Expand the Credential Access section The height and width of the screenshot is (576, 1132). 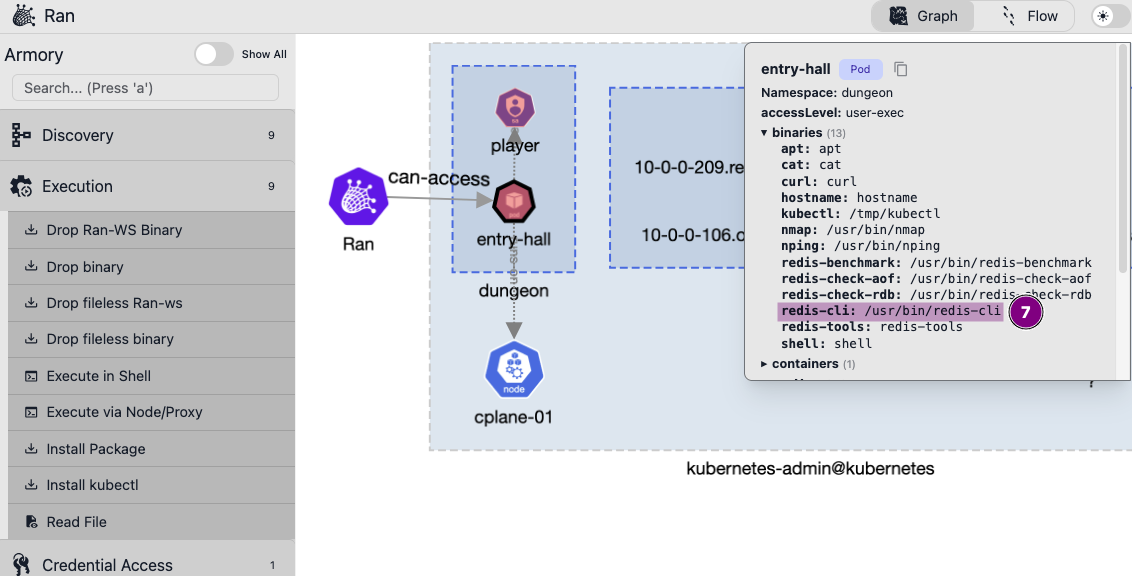[147, 564]
